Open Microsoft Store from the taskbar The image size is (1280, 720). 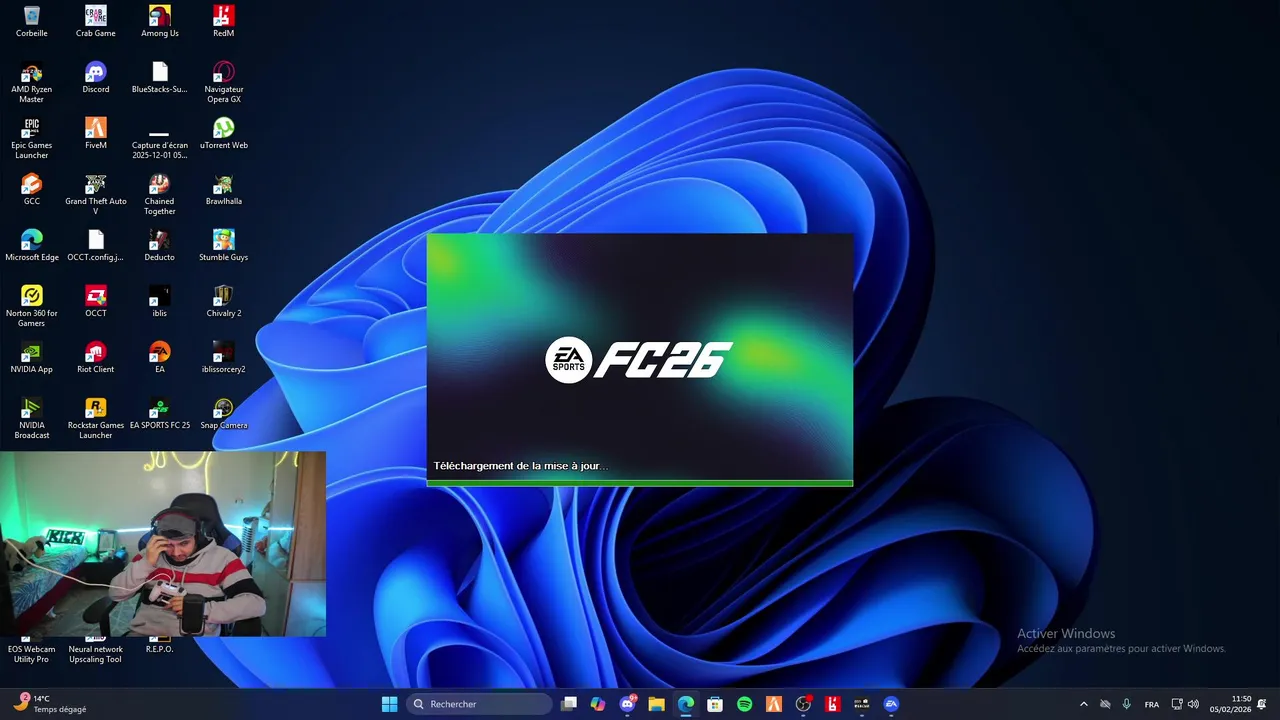point(715,704)
